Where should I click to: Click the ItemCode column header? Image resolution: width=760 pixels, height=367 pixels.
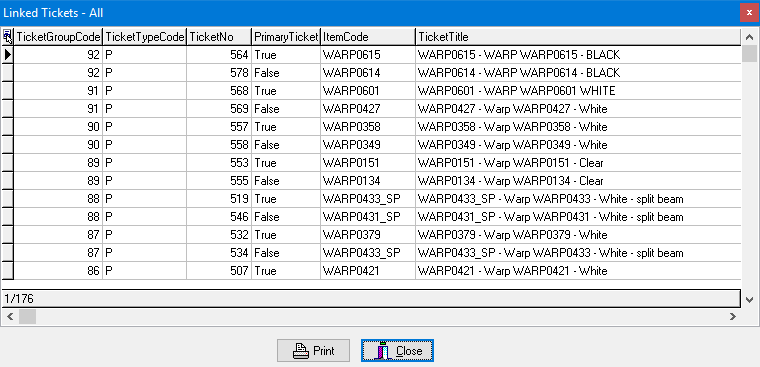(x=368, y=37)
